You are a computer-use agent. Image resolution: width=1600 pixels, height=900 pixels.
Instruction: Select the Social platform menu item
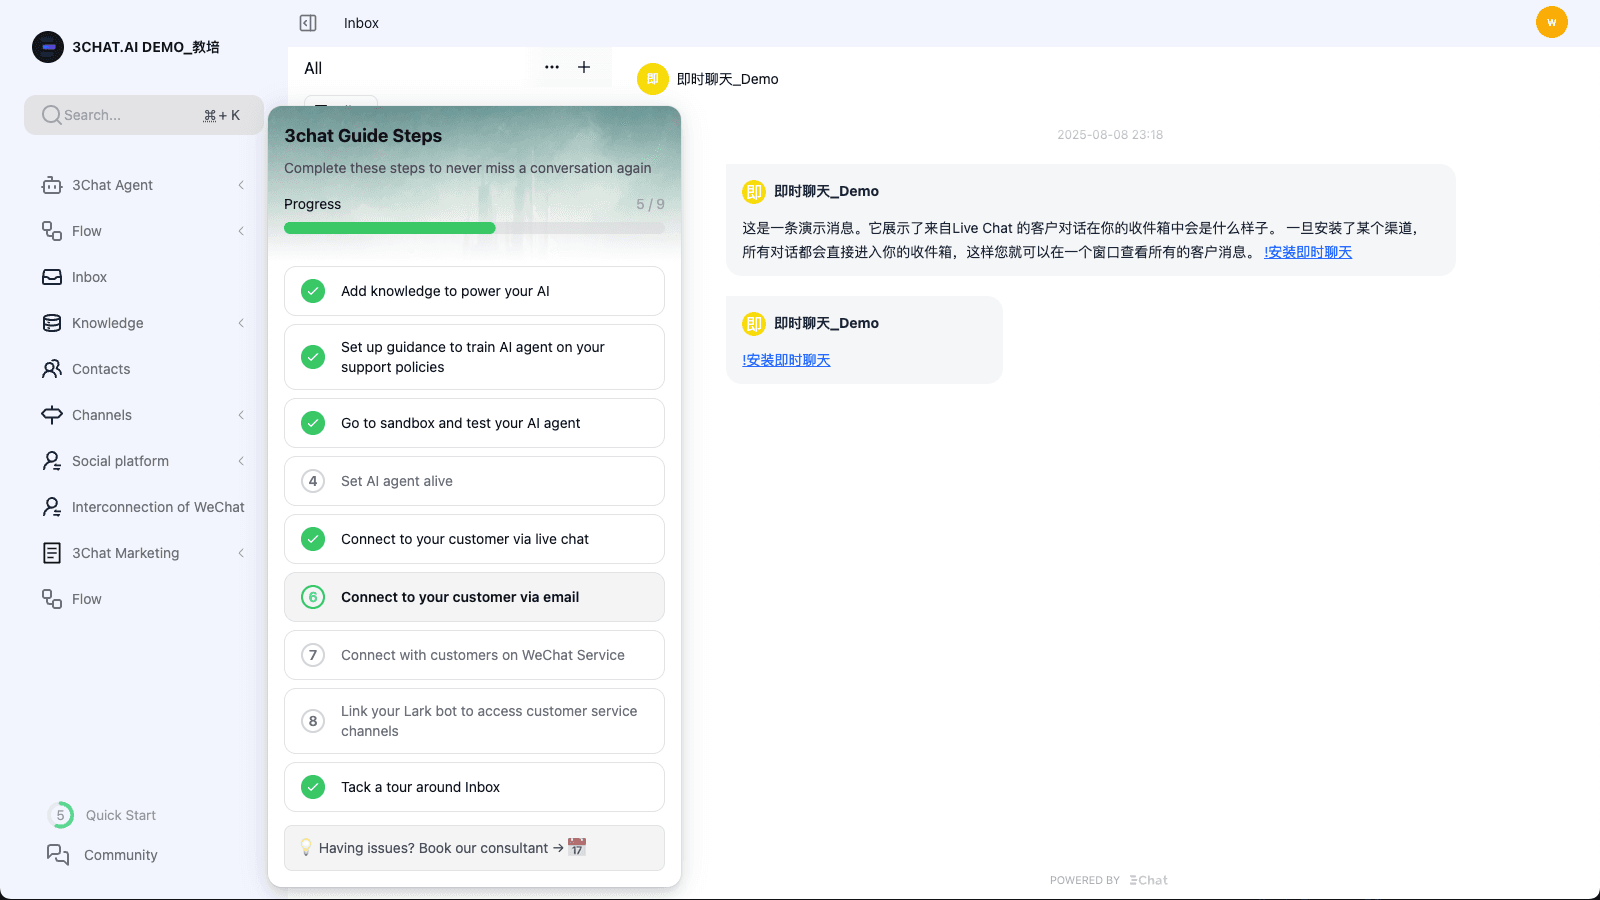pos(120,461)
